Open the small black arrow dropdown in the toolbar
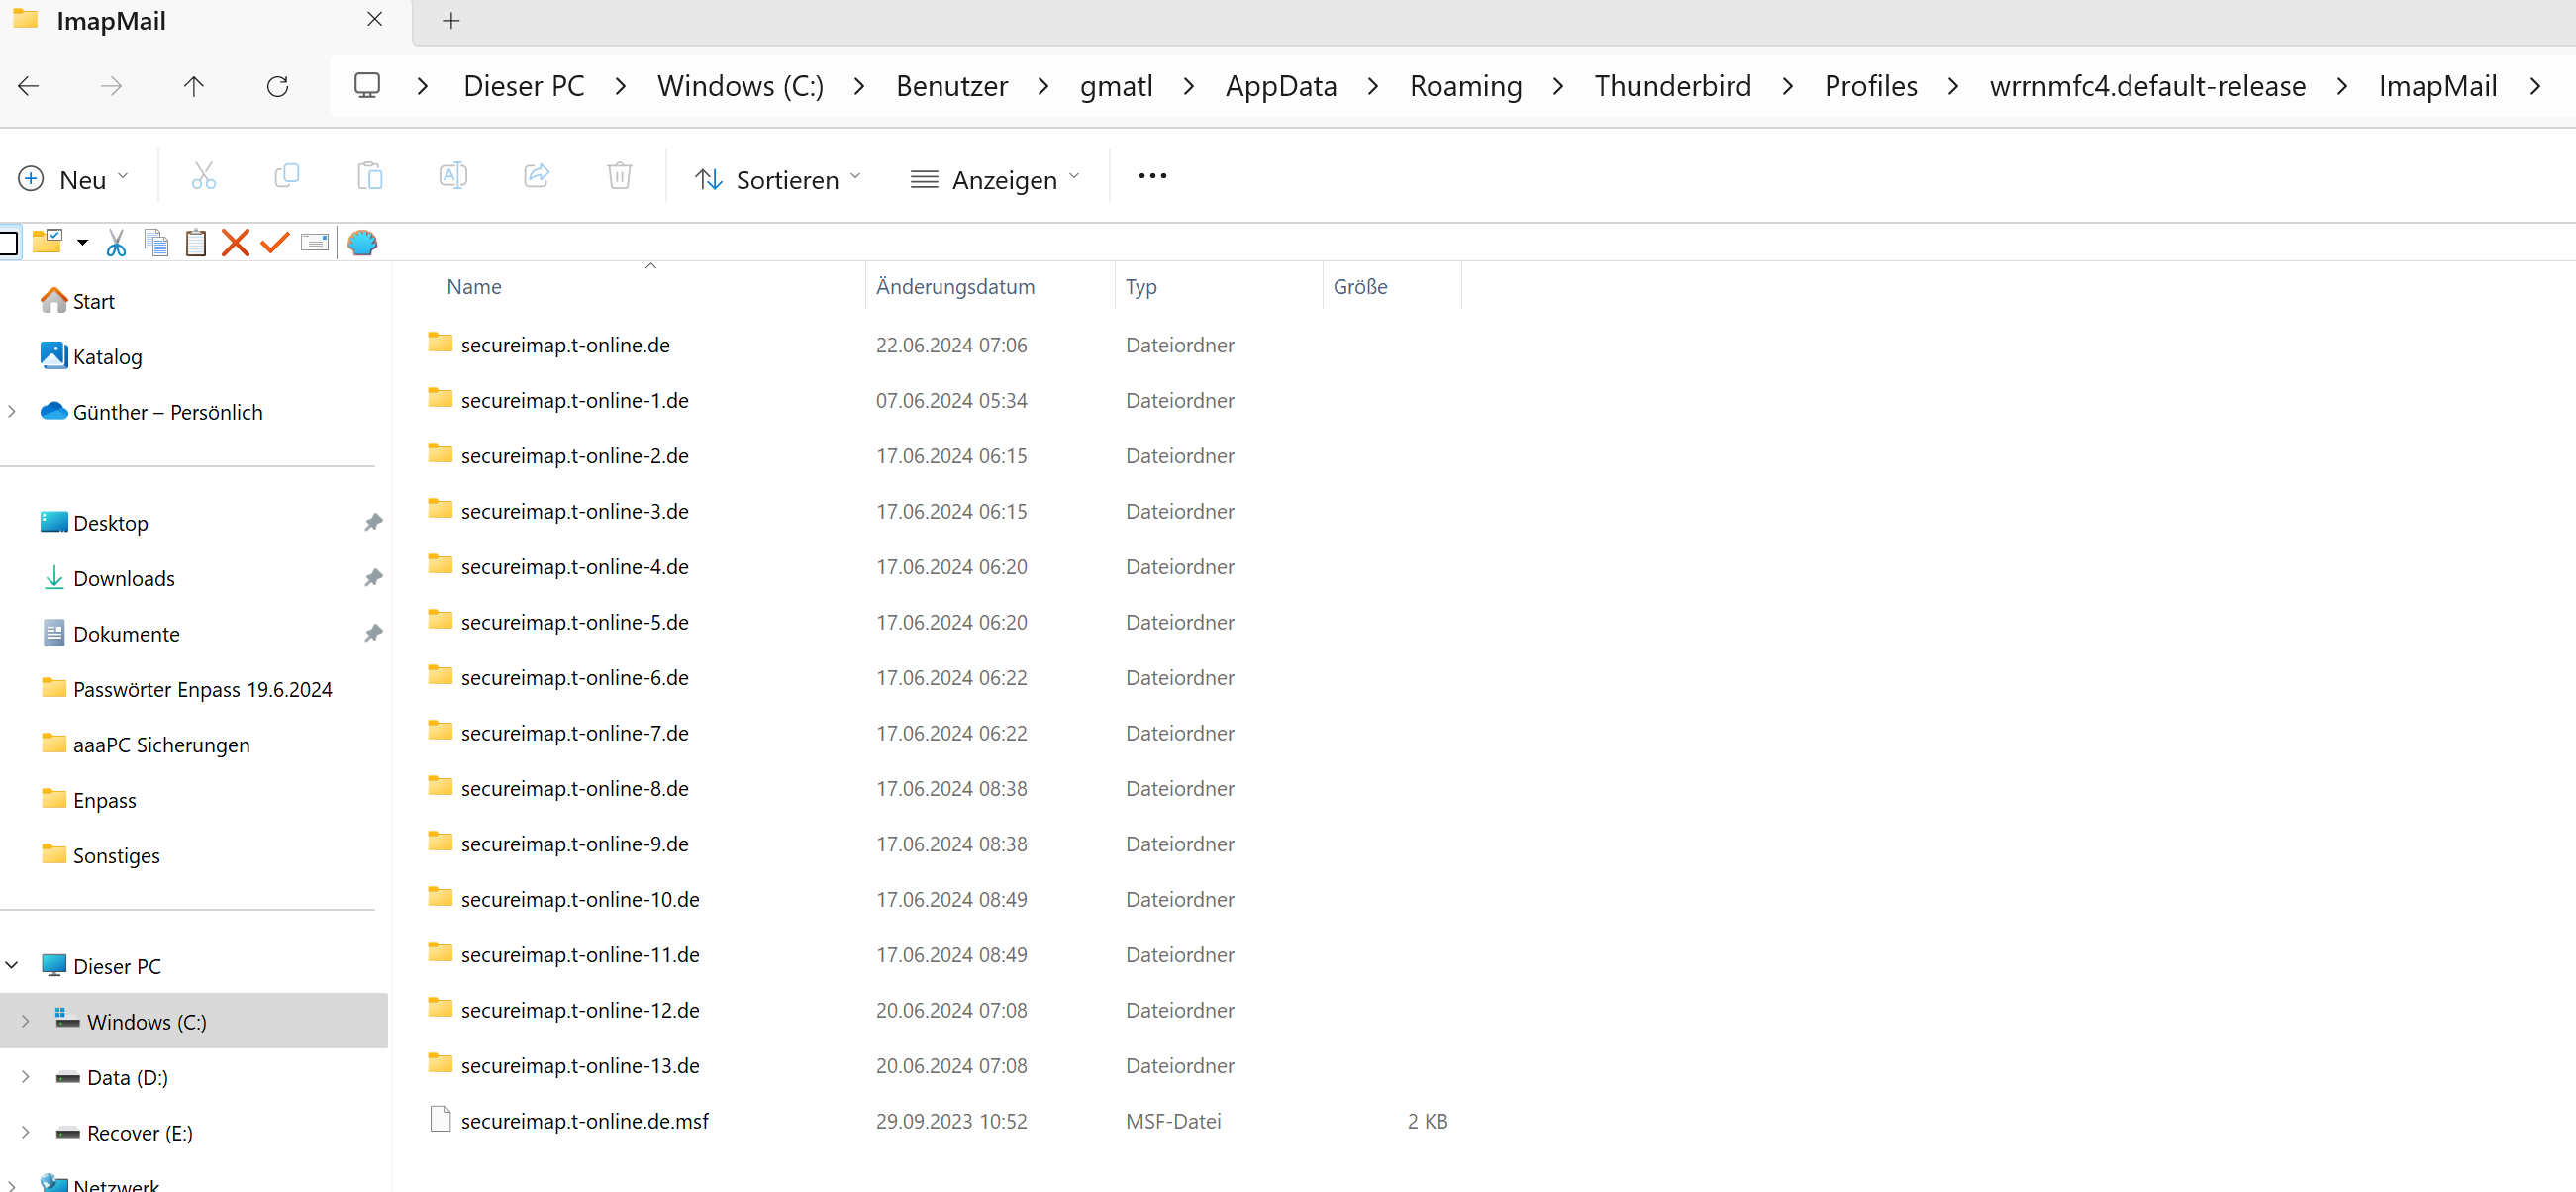The height and width of the screenshot is (1192, 2576). (x=82, y=242)
